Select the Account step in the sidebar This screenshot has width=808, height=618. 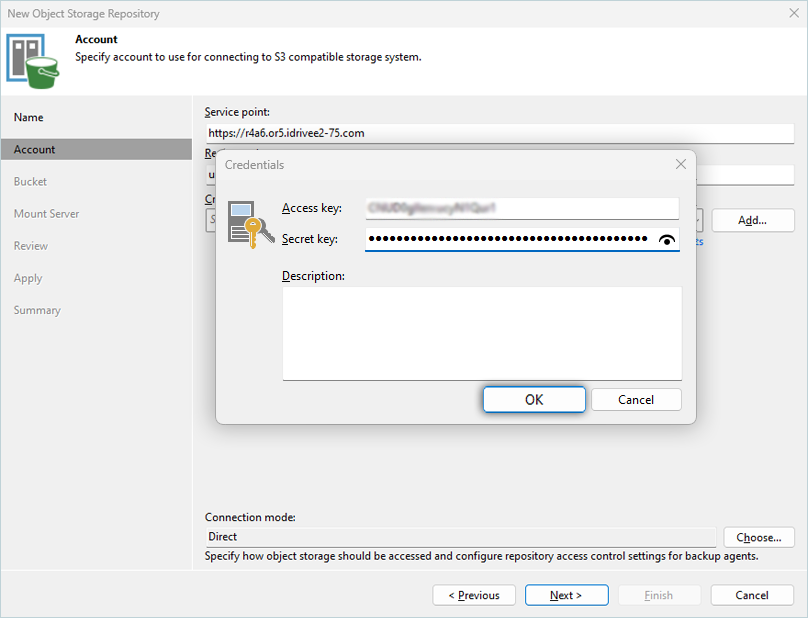click(35, 149)
